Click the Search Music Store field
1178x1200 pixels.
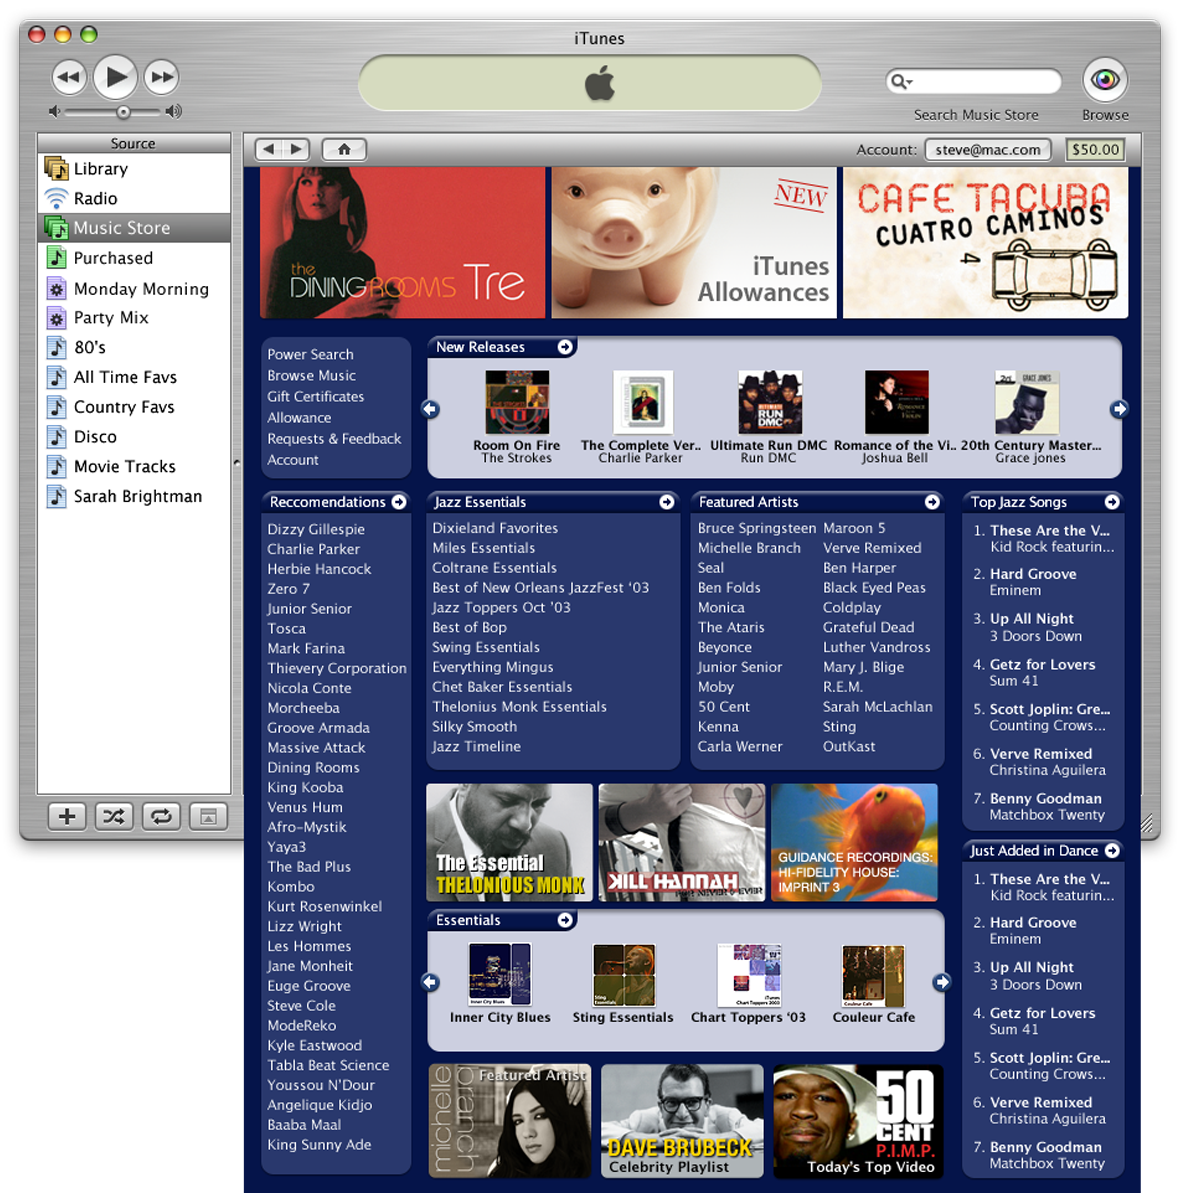(x=974, y=81)
